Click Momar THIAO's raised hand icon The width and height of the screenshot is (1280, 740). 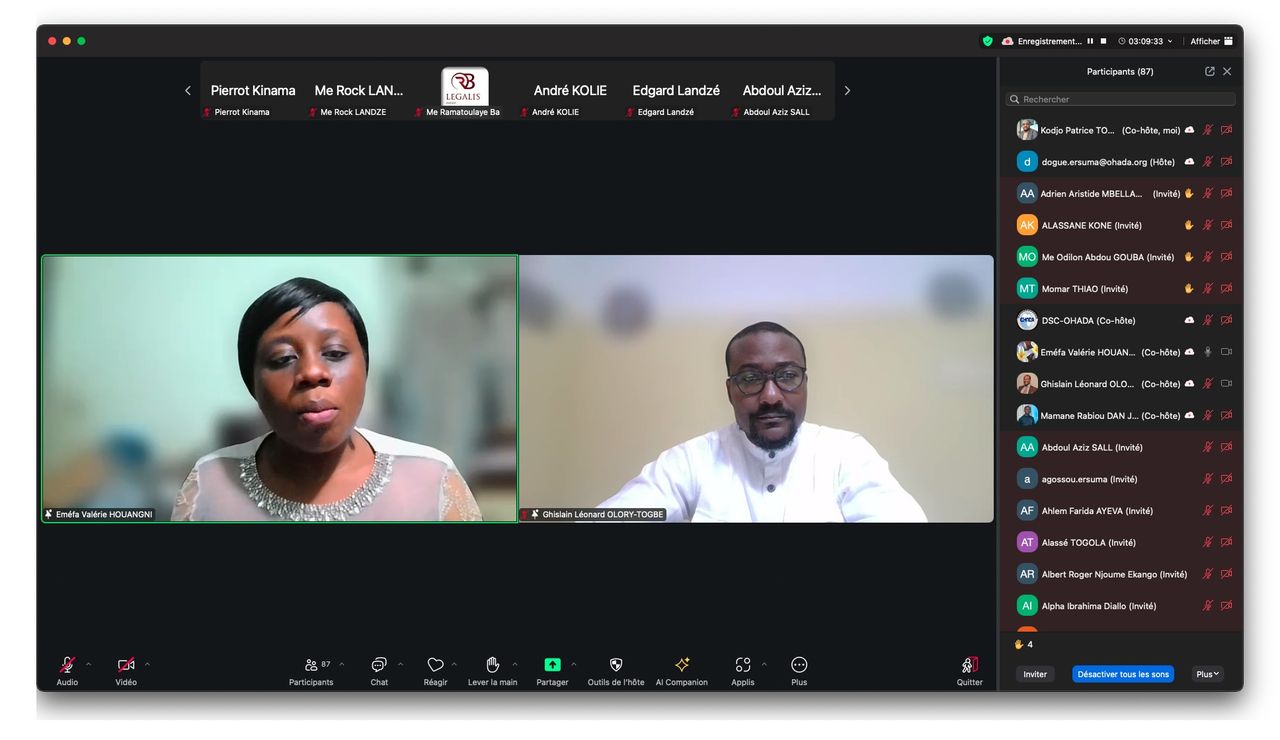pyautogui.click(x=1189, y=289)
